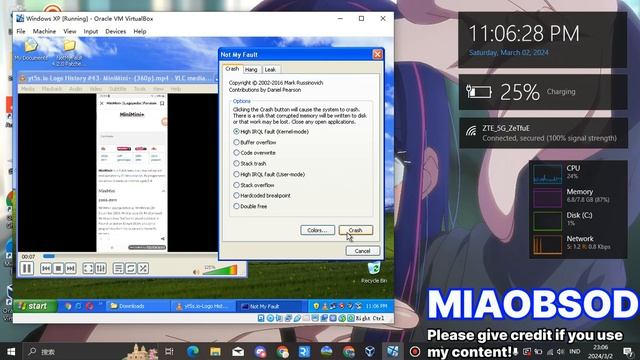Click VirtualBox audio status icon

[x=279, y=318]
